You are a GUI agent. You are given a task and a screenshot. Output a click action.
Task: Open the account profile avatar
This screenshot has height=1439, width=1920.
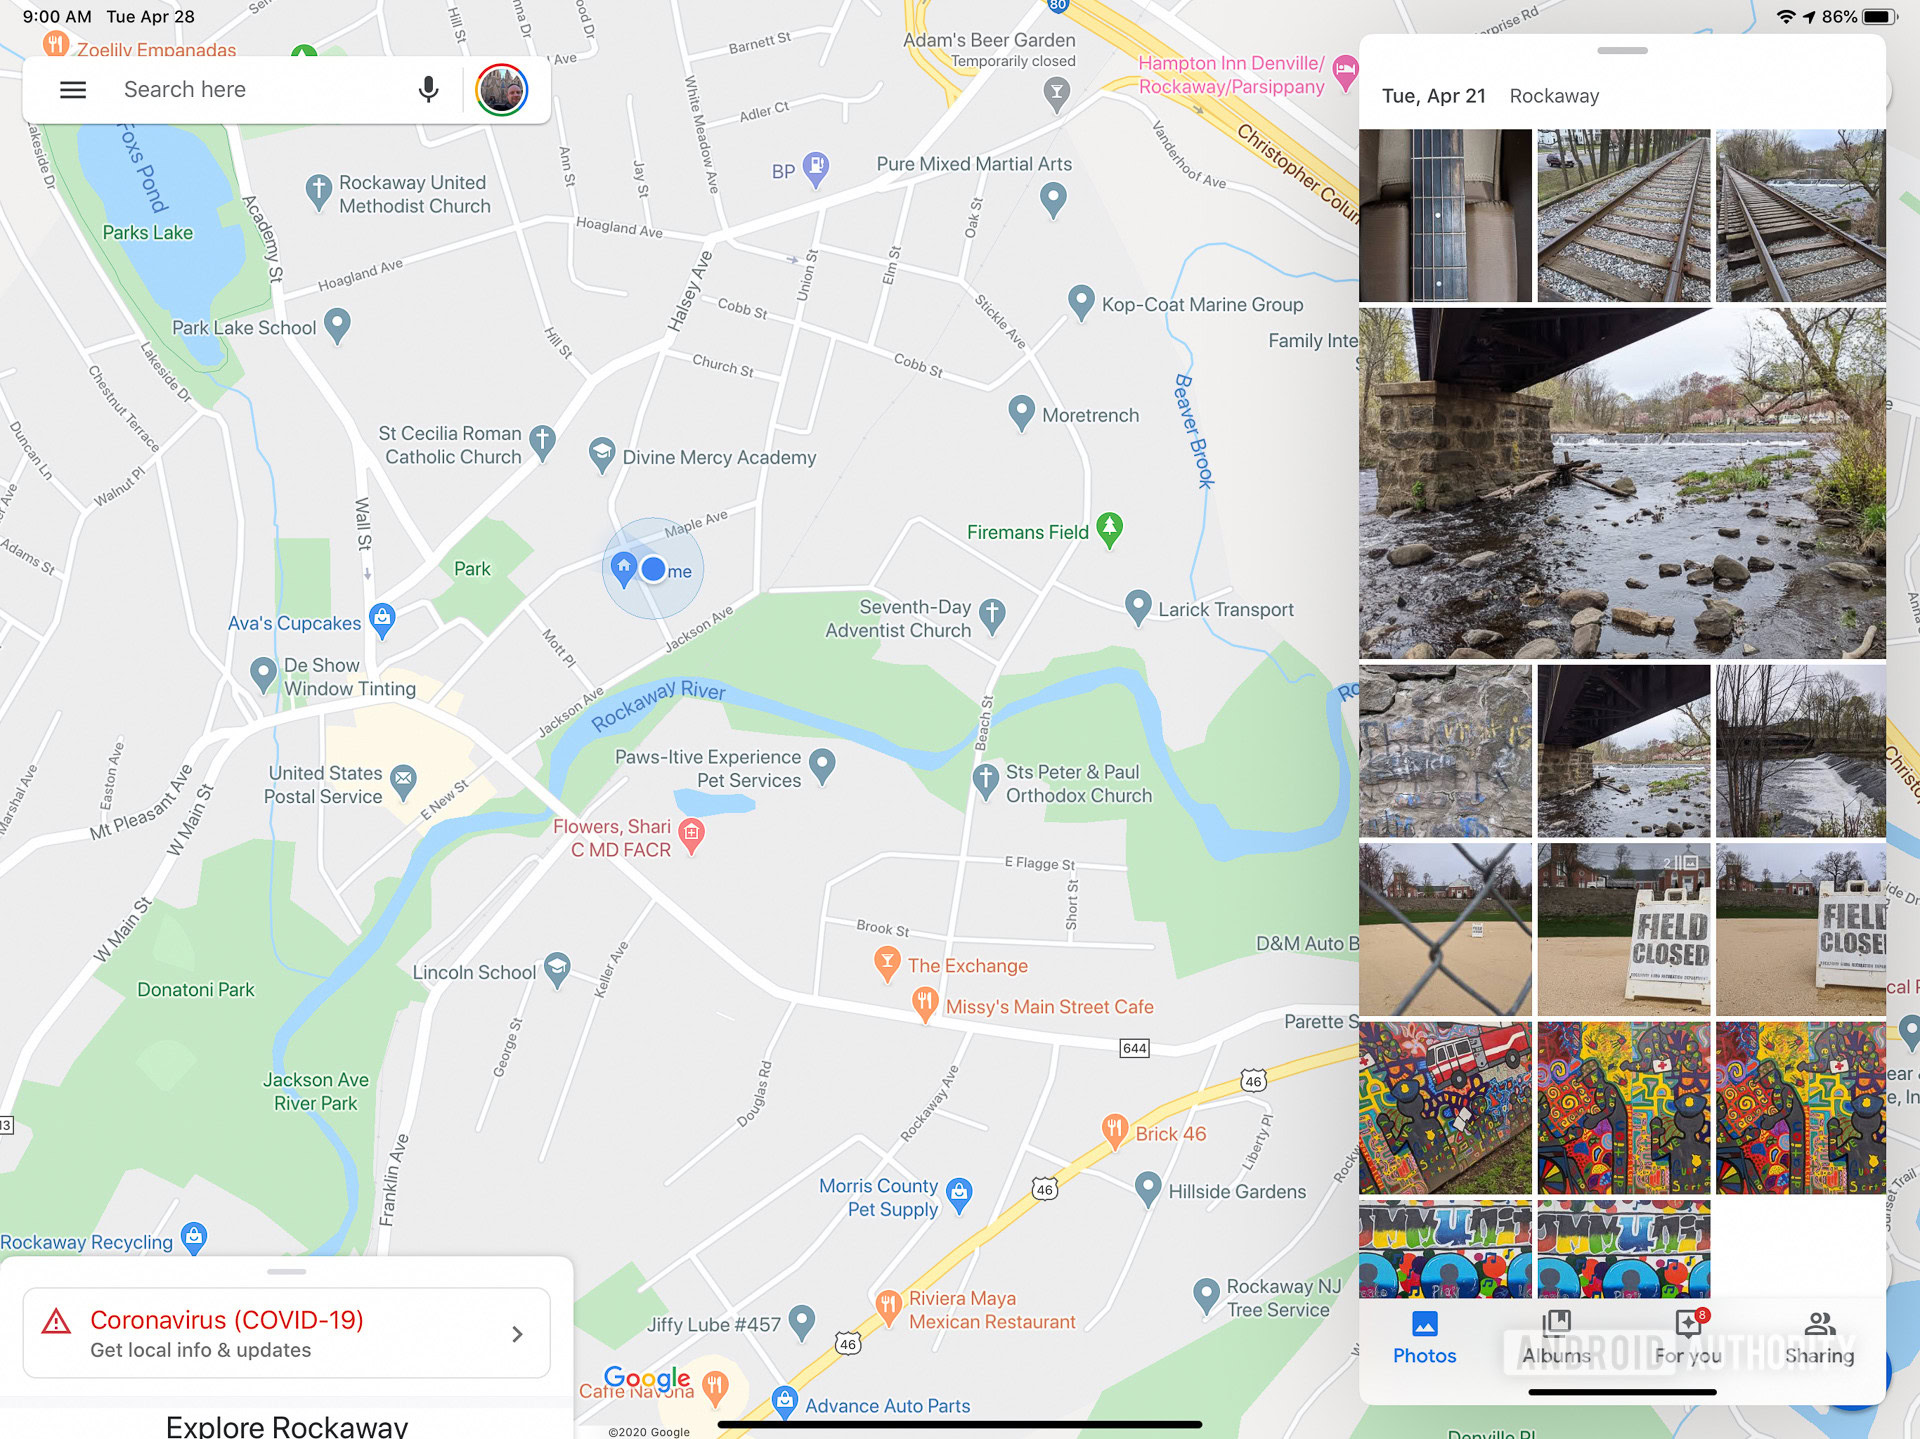pos(502,90)
